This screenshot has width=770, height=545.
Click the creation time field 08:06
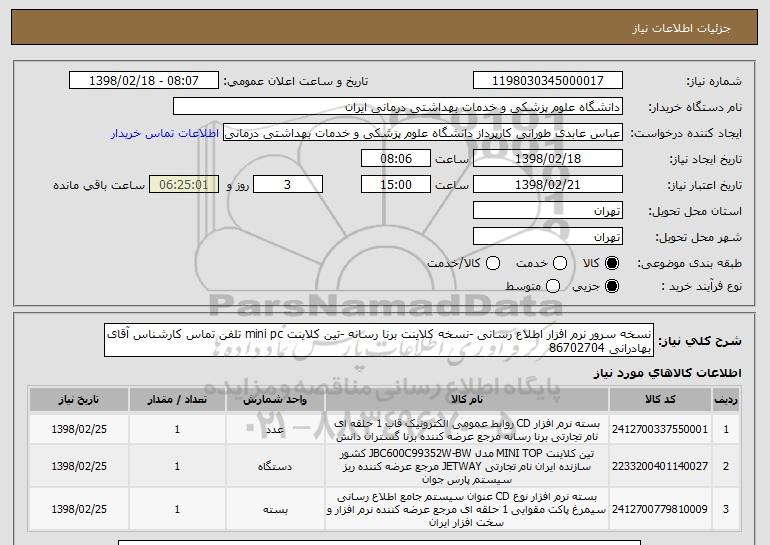[x=396, y=159]
